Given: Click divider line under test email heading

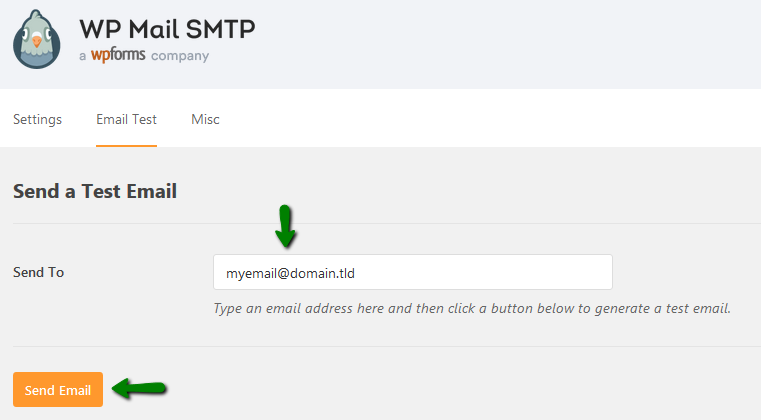Looking at the screenshot, I should [x=387, y=223].
